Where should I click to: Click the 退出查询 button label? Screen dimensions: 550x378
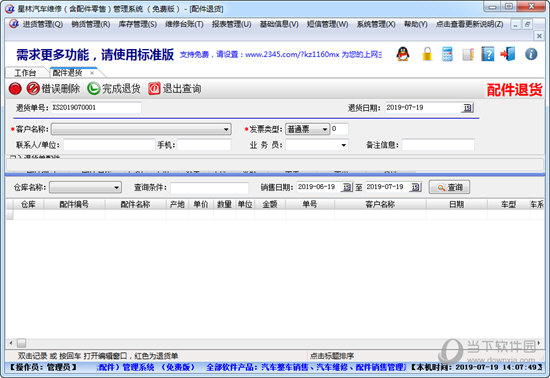tap(182, 89)
